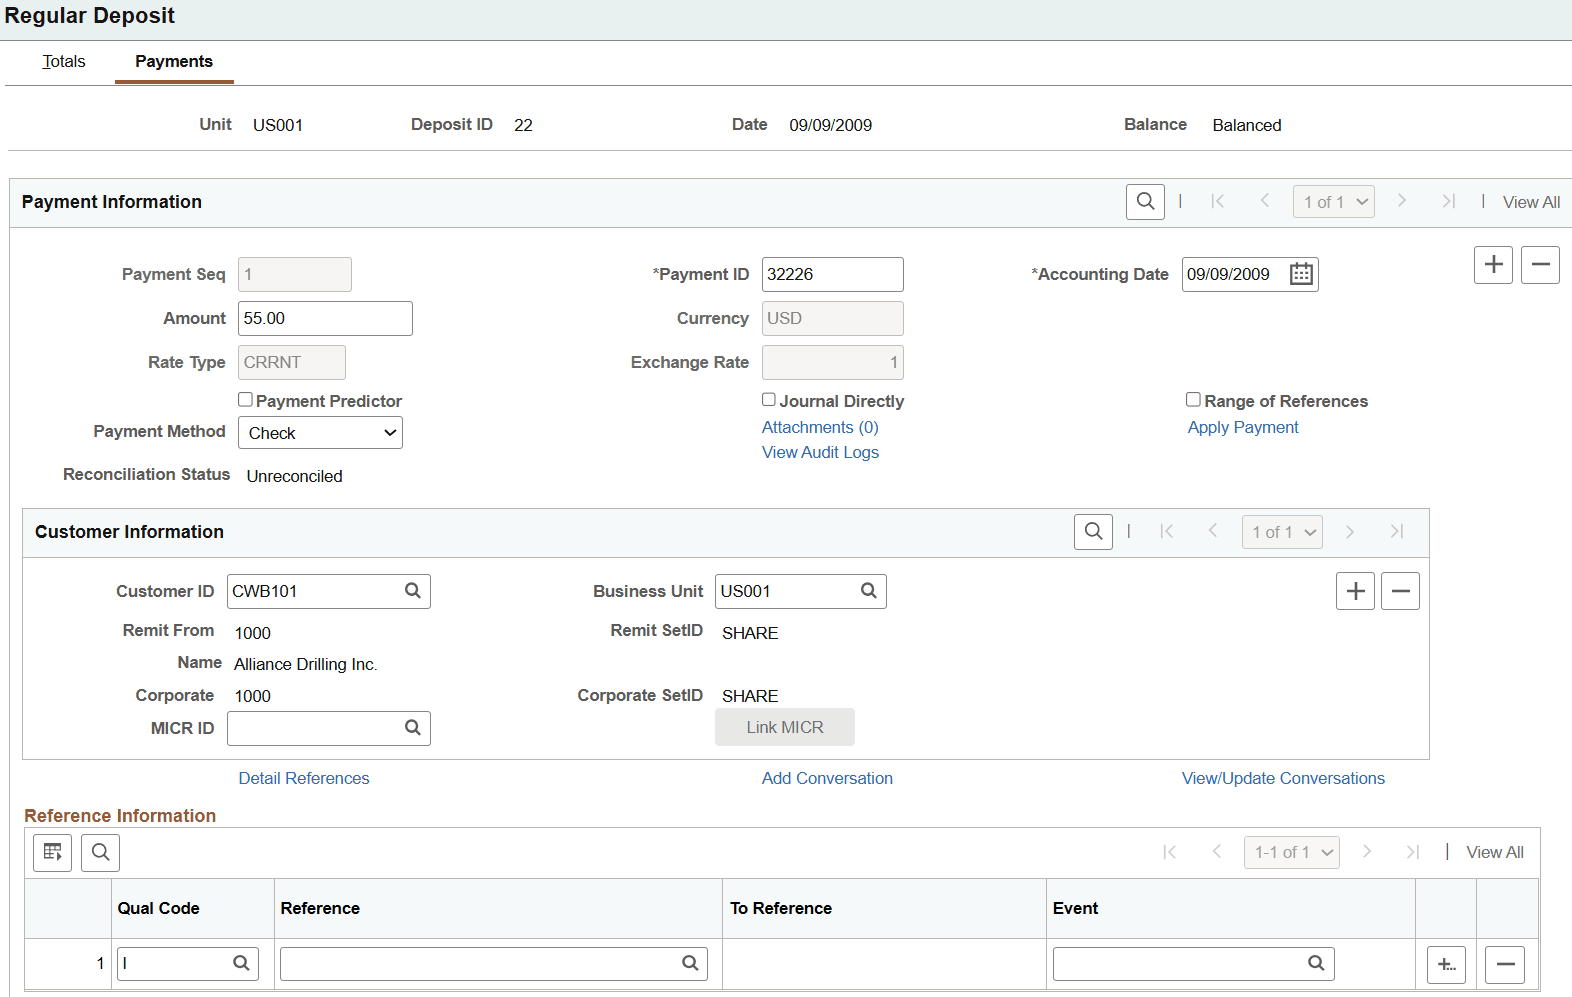Viewport: 1572px width, 997px height.
Task: Open Attachments (0) link
Action: pyautogui.click(x=820, y=427)
